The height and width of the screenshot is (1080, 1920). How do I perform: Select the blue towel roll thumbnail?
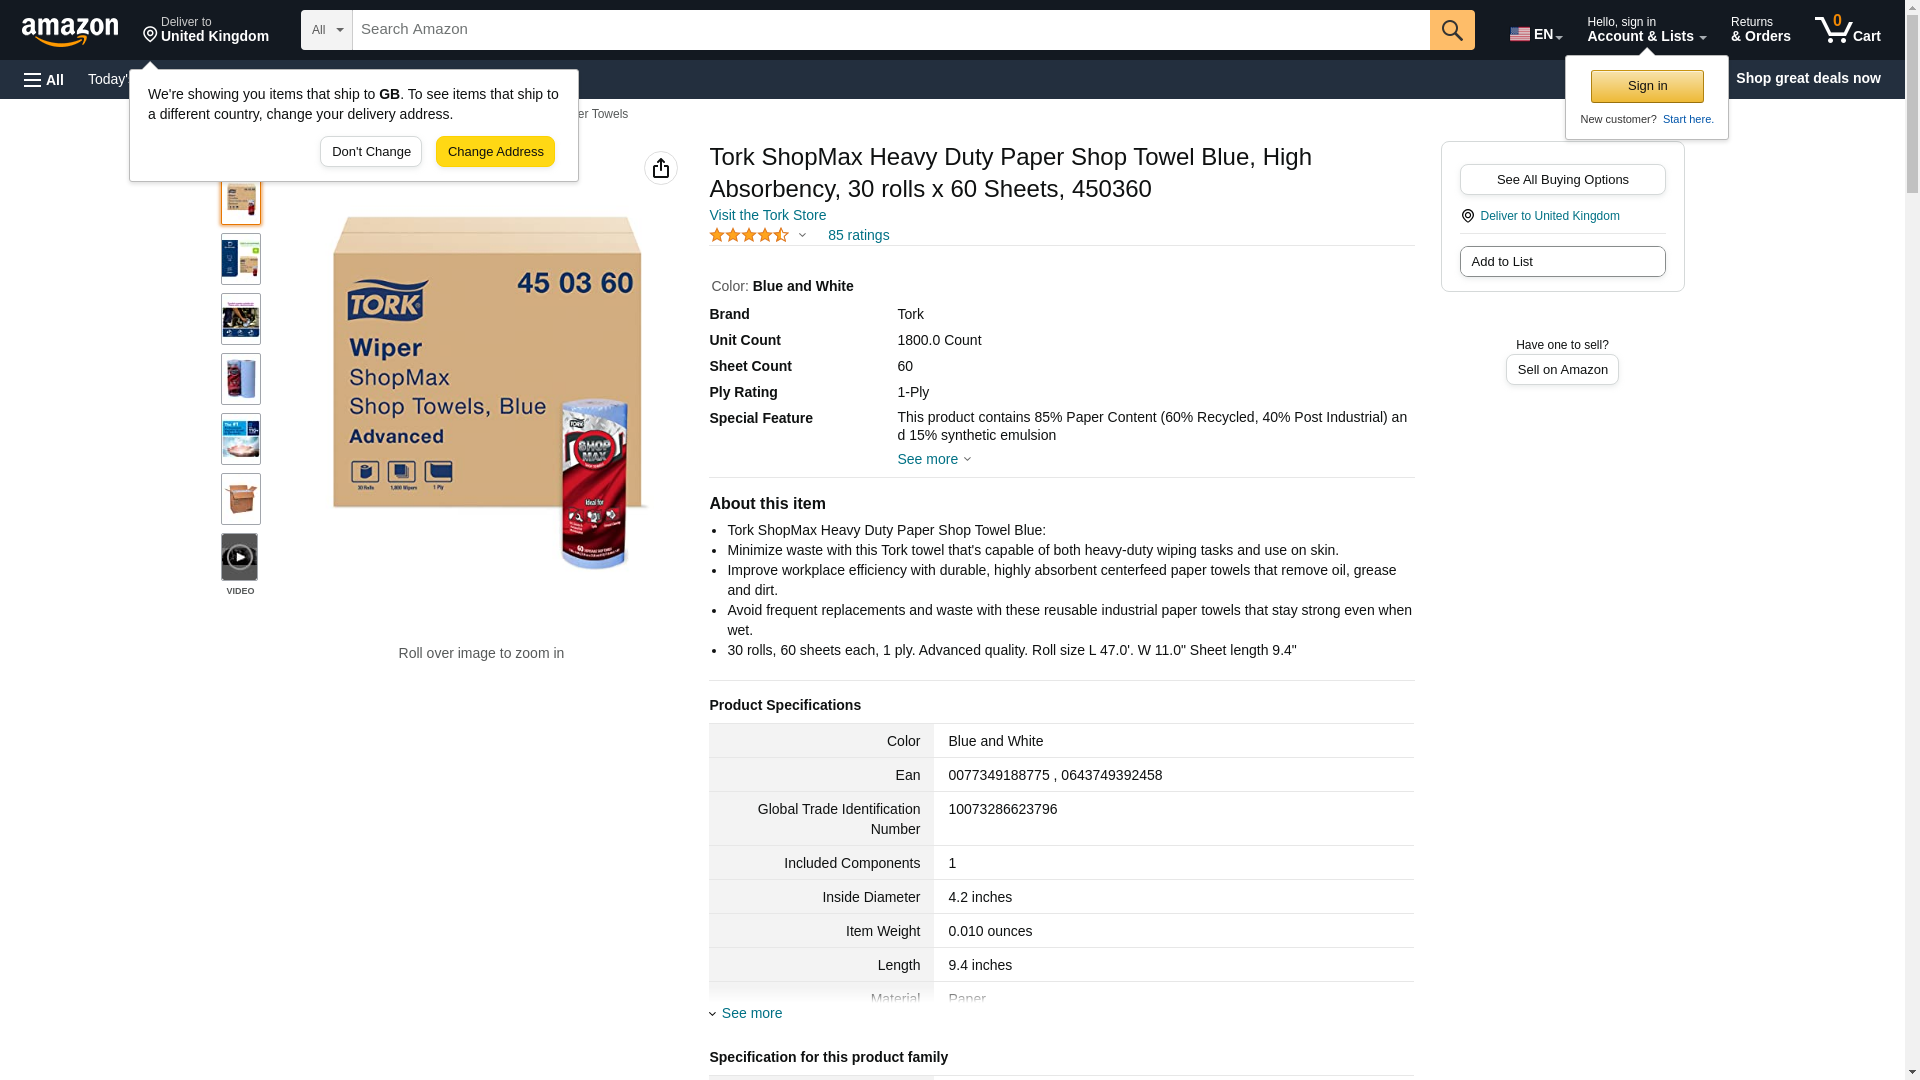click(x=241, y=379)
